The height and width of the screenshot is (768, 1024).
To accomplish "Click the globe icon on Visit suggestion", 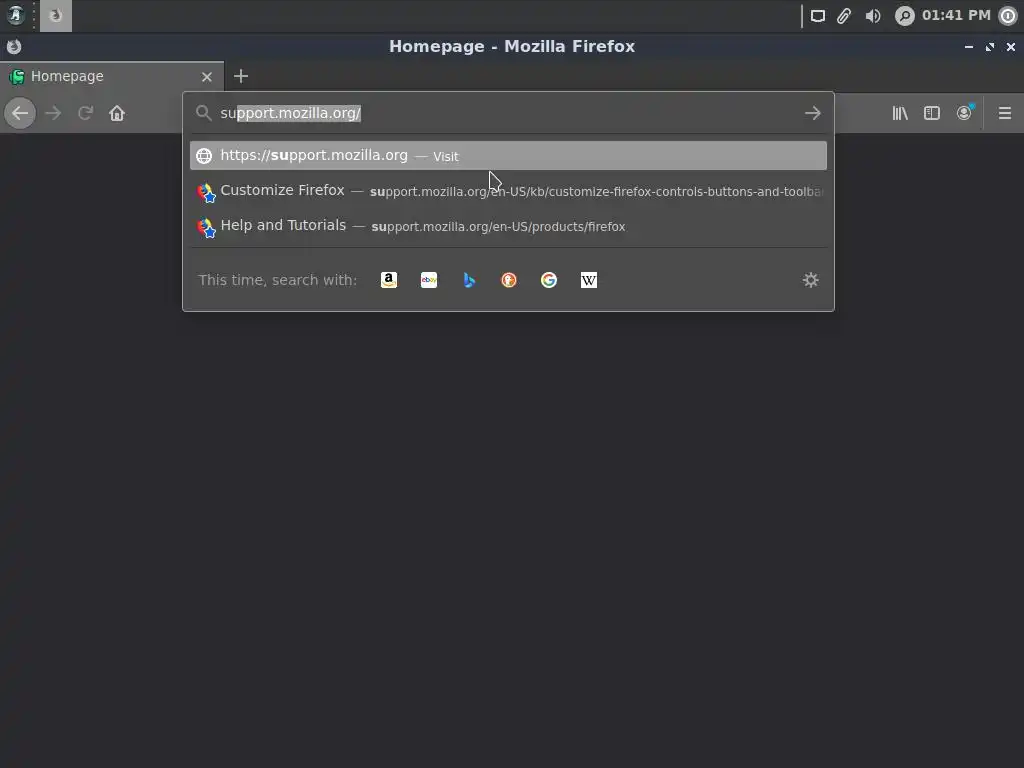I will [204, 155].
